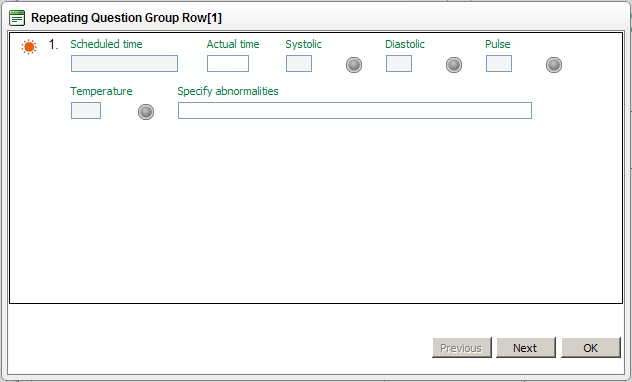Go to the Next row
632x382 pixels.
pos(526,348)
